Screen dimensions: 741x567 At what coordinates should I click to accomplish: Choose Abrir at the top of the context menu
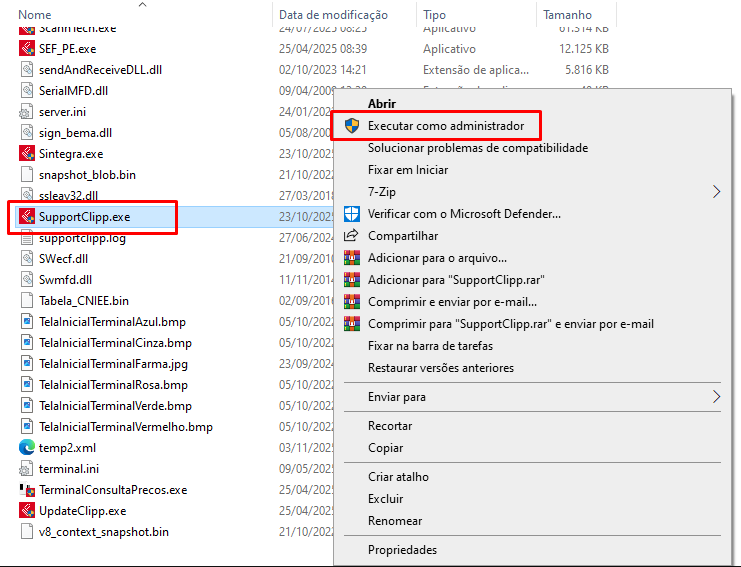click(382, 104)
